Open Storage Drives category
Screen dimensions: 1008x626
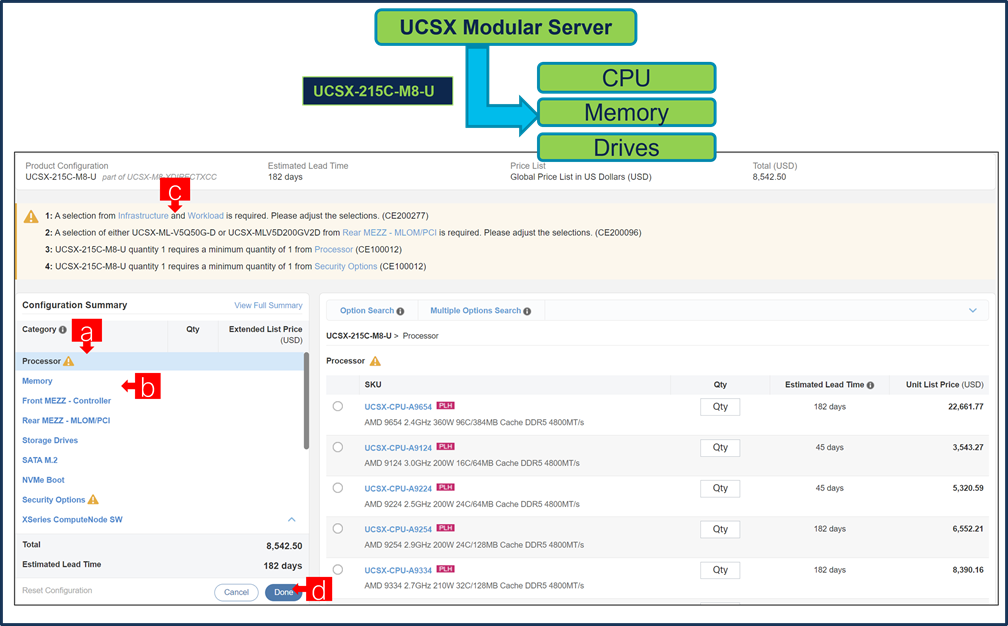pos(50,441)
